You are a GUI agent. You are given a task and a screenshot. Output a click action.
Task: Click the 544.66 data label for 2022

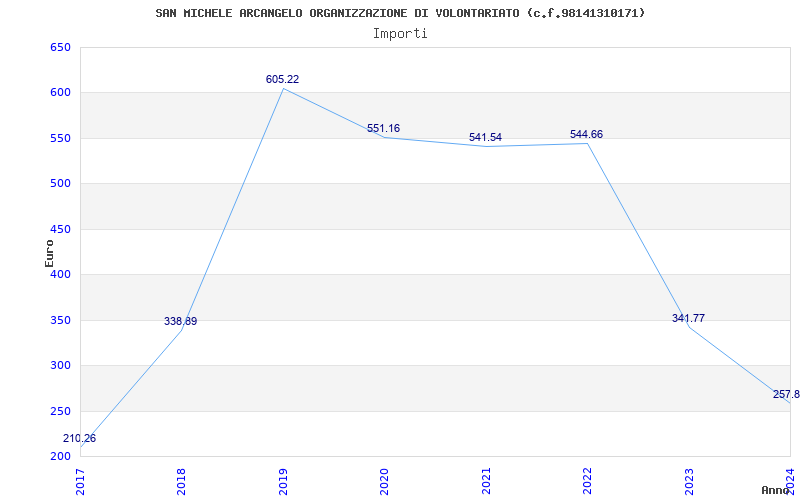click(x=586, y=134)
